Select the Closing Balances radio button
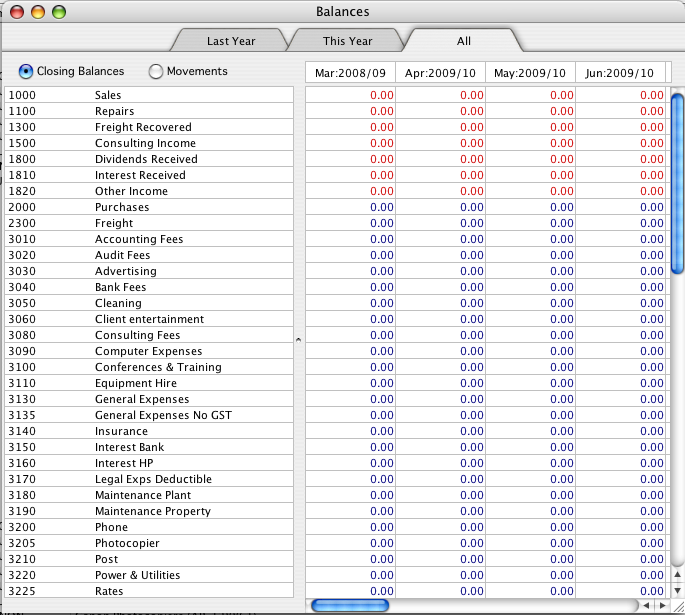This screenshot has height=615, width=685. coord(26,71)
